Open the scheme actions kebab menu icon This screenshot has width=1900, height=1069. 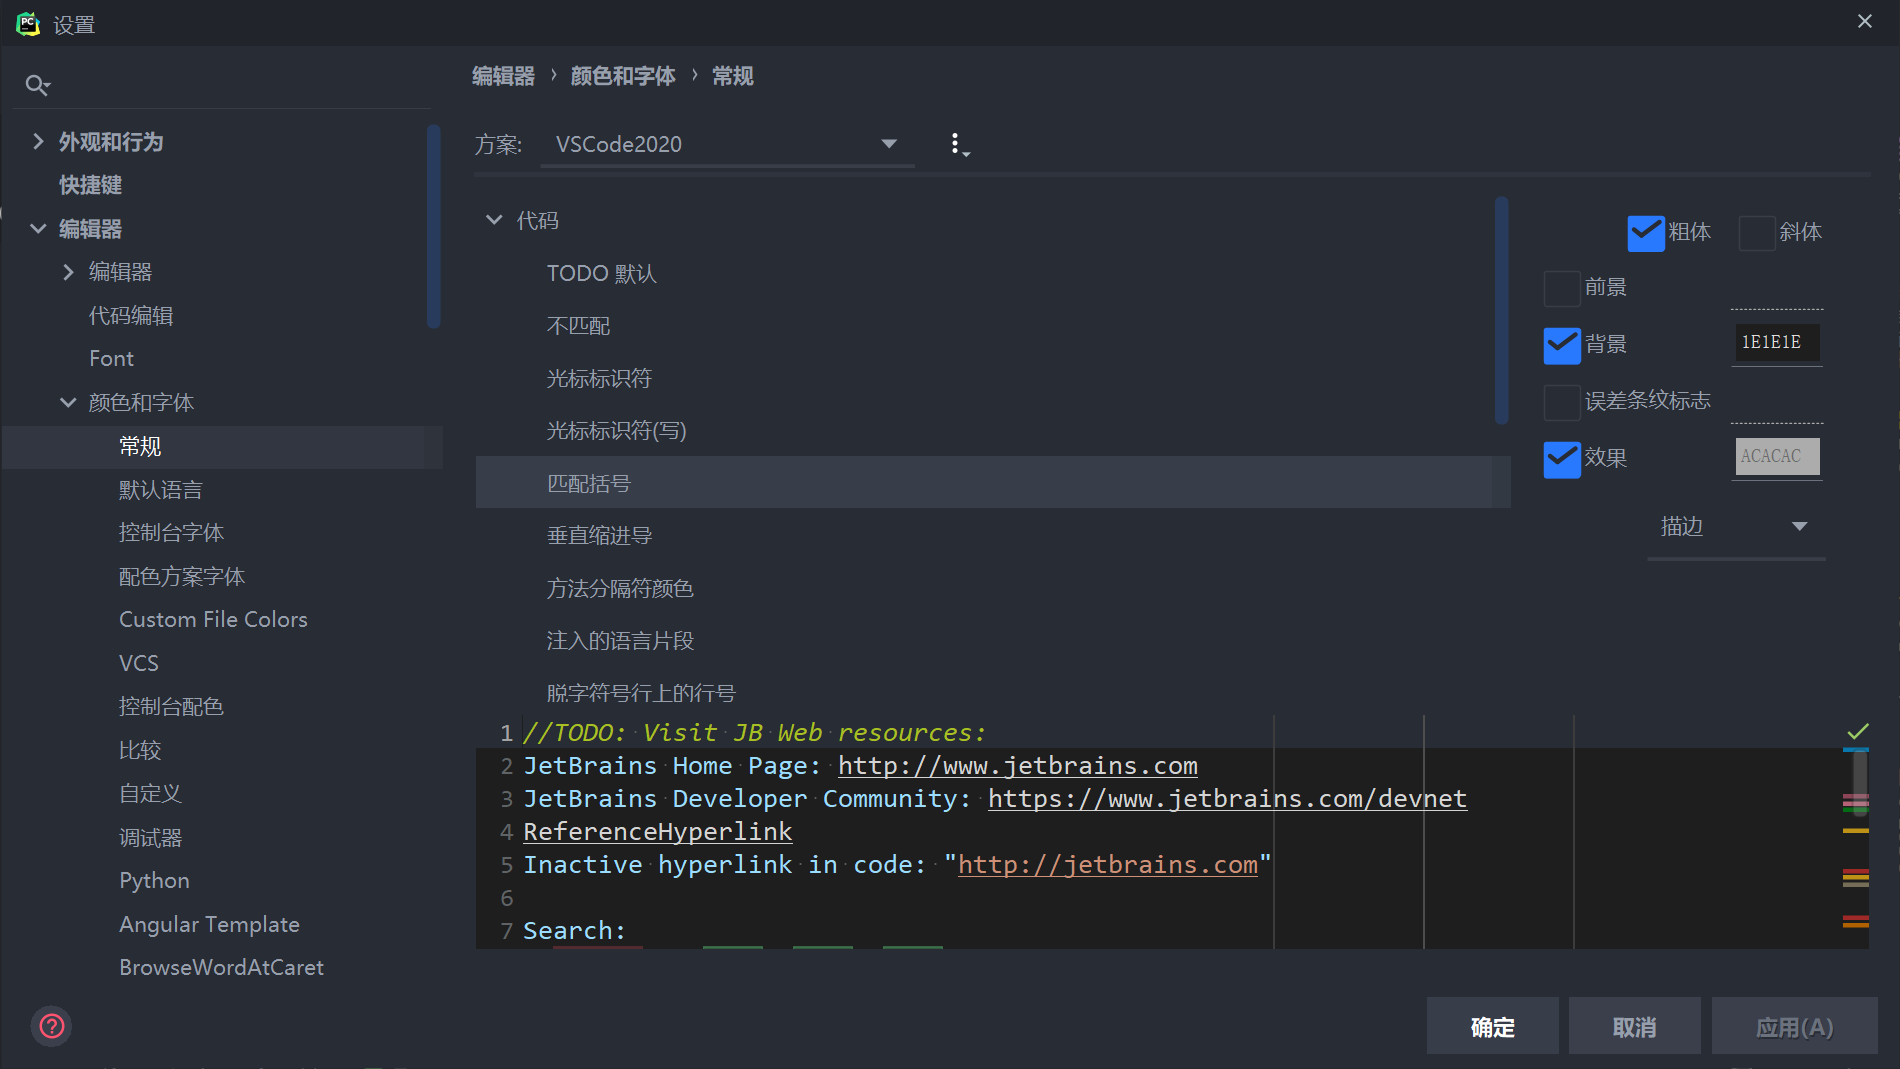[958, 143]
